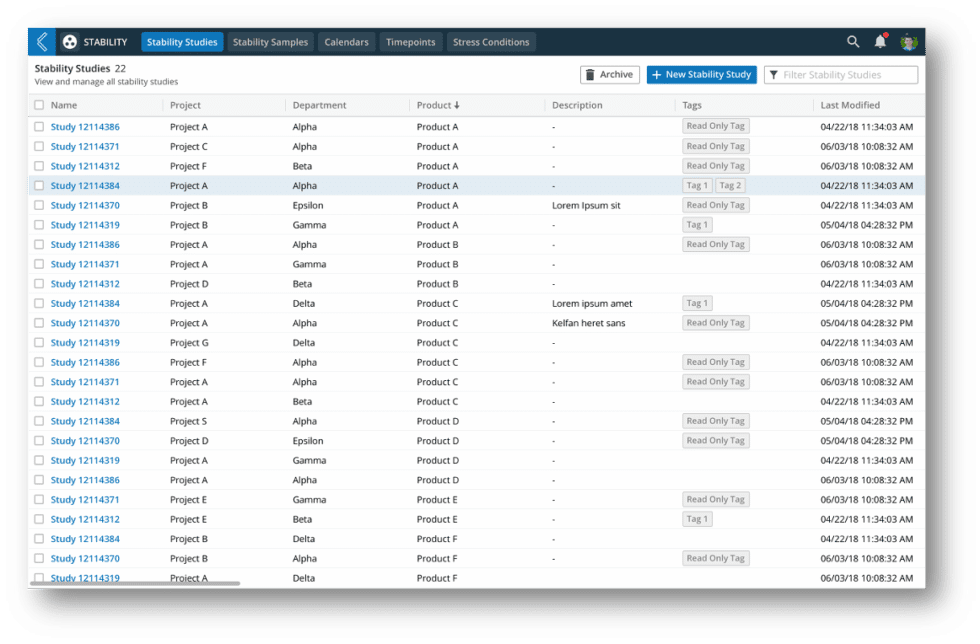Image resolution: width=980 pixels, height=644 pixels.
Task: Click the Stability app logo icon
Action: point(70,42)
